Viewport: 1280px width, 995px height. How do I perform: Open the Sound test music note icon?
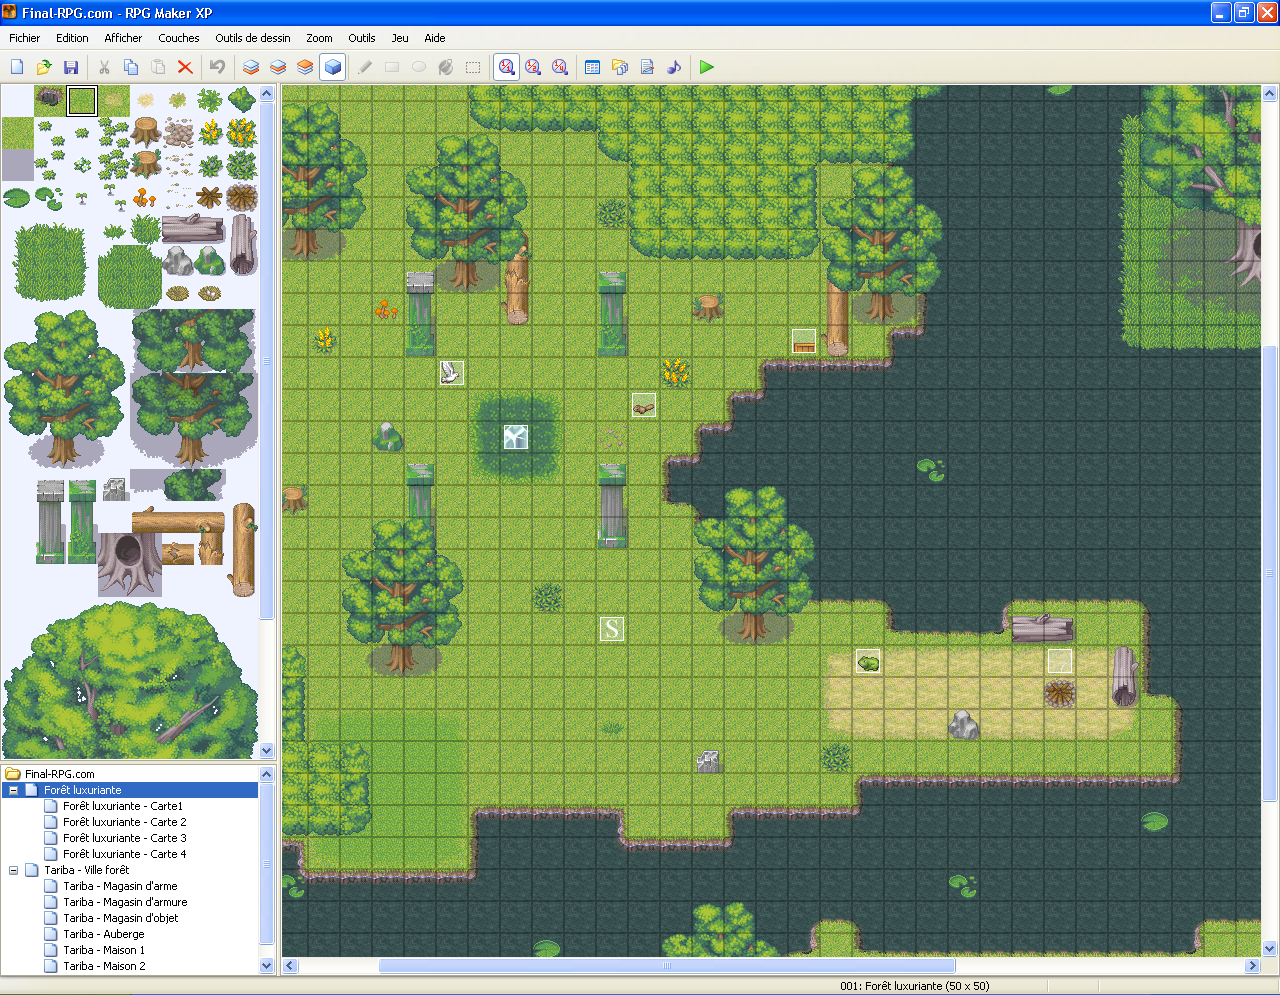(674, 67)
